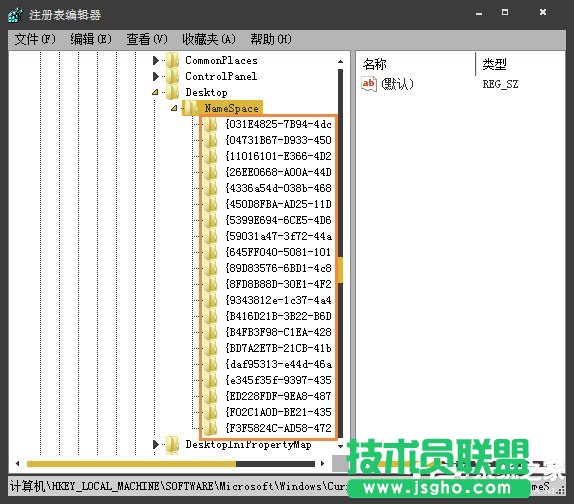Click the (默认) string value icon
The height and width of the screenshot is (504, 574).
pyautogui.click(x=369, y=84)
